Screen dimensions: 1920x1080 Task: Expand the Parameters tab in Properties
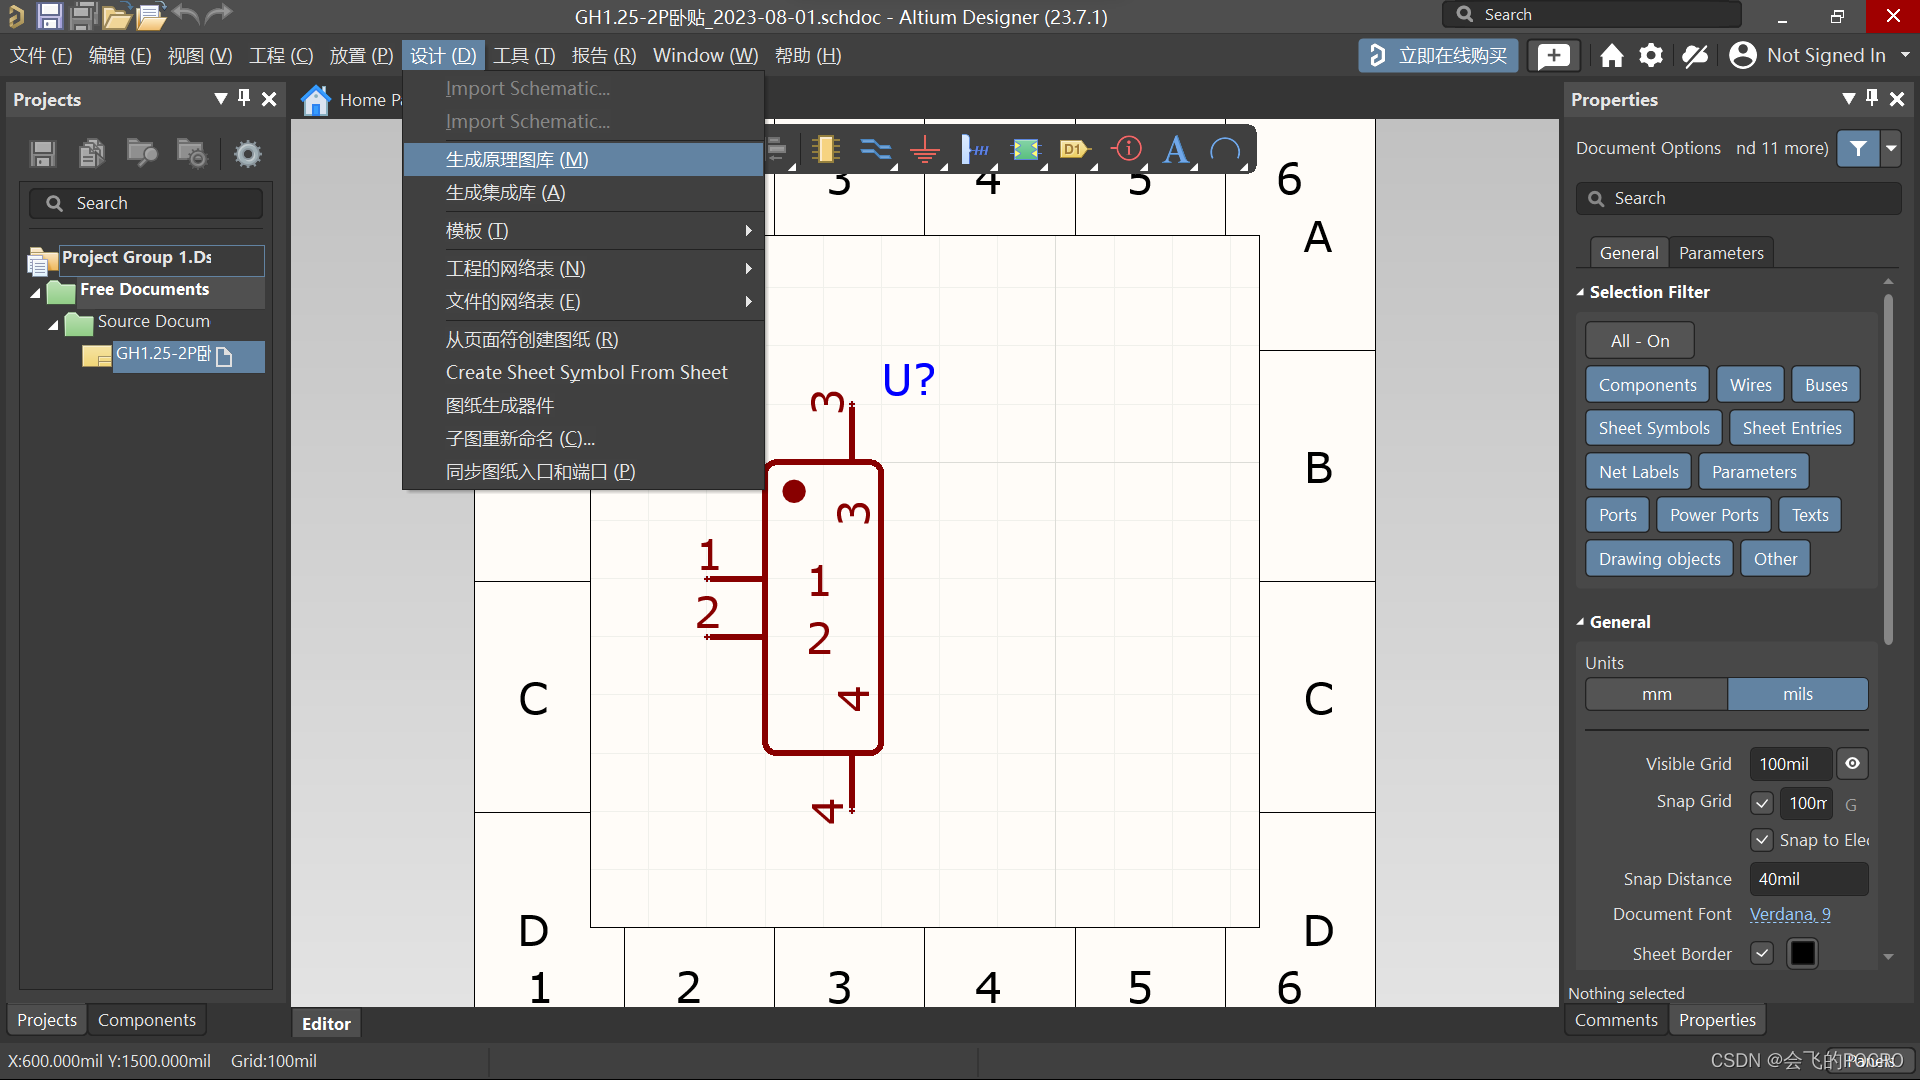coord(1720,252)
